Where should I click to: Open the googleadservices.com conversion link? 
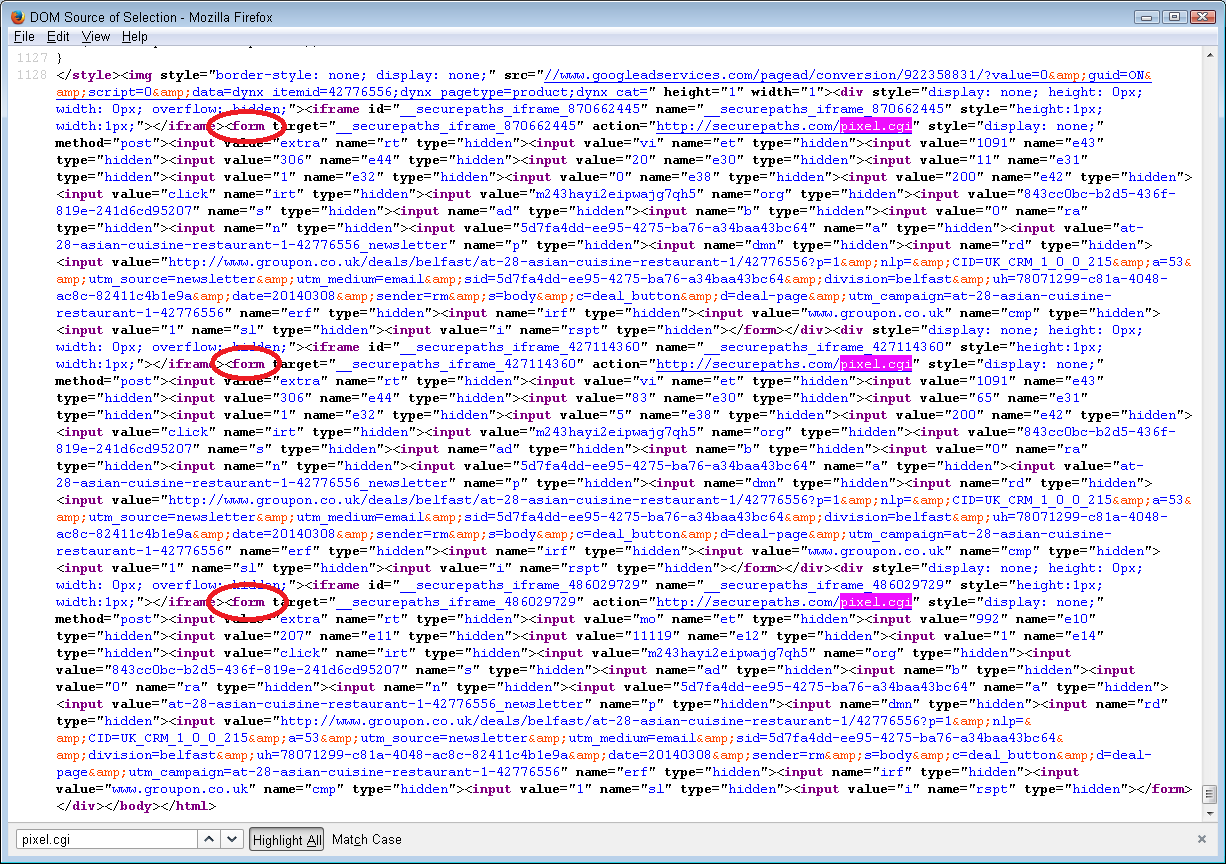[849, 75]
